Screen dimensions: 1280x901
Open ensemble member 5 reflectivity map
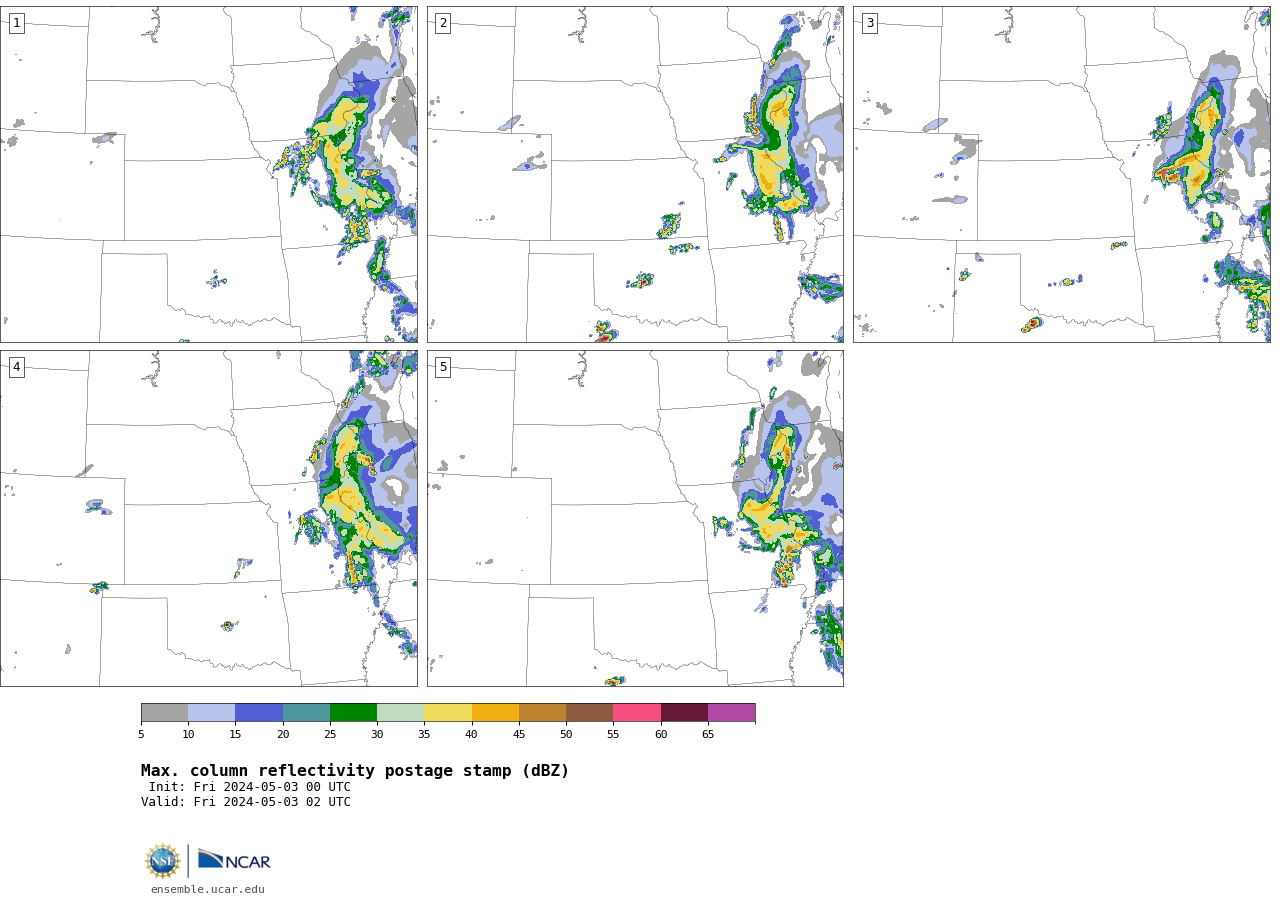click(x=635, y=518)
